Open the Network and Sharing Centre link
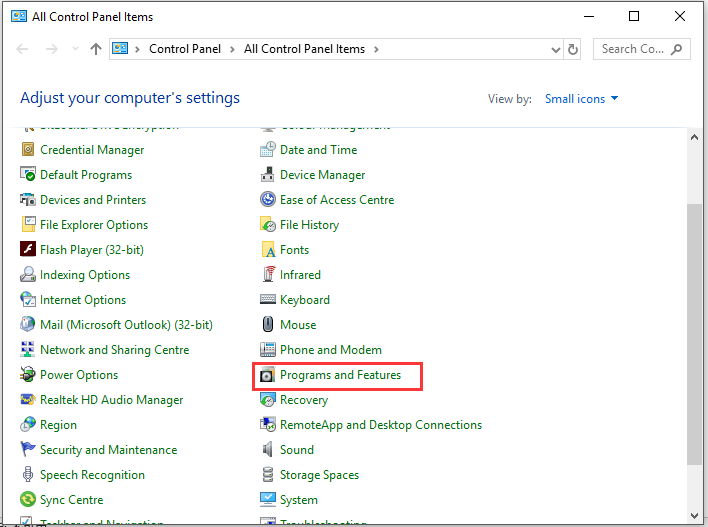 click(x=114, y=350)
